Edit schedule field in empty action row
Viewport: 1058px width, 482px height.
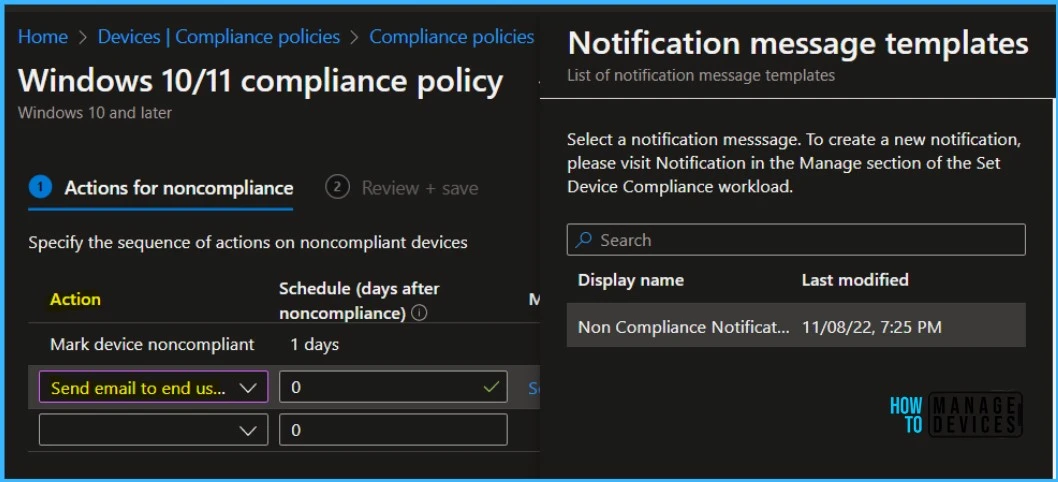point(393,429)
